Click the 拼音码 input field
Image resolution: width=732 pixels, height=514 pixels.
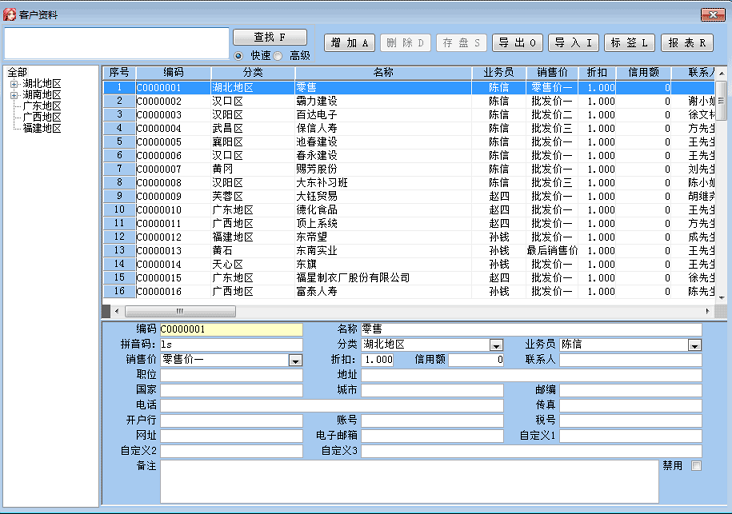pos(232,345)
